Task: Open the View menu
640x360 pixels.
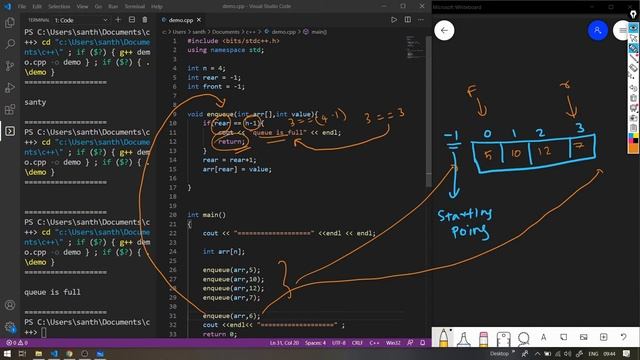Action: tap(82, 7)
